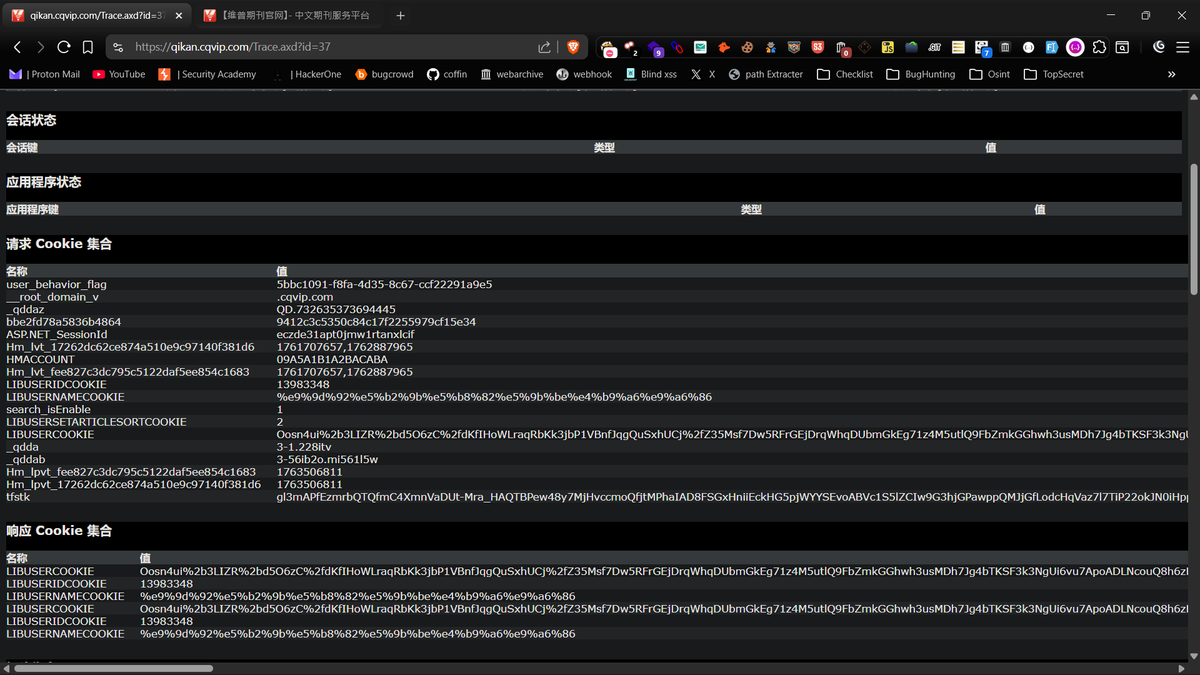Open the YouTube bookmark
This screenshot has height=675, width=1200.
[x=119, y=74]
